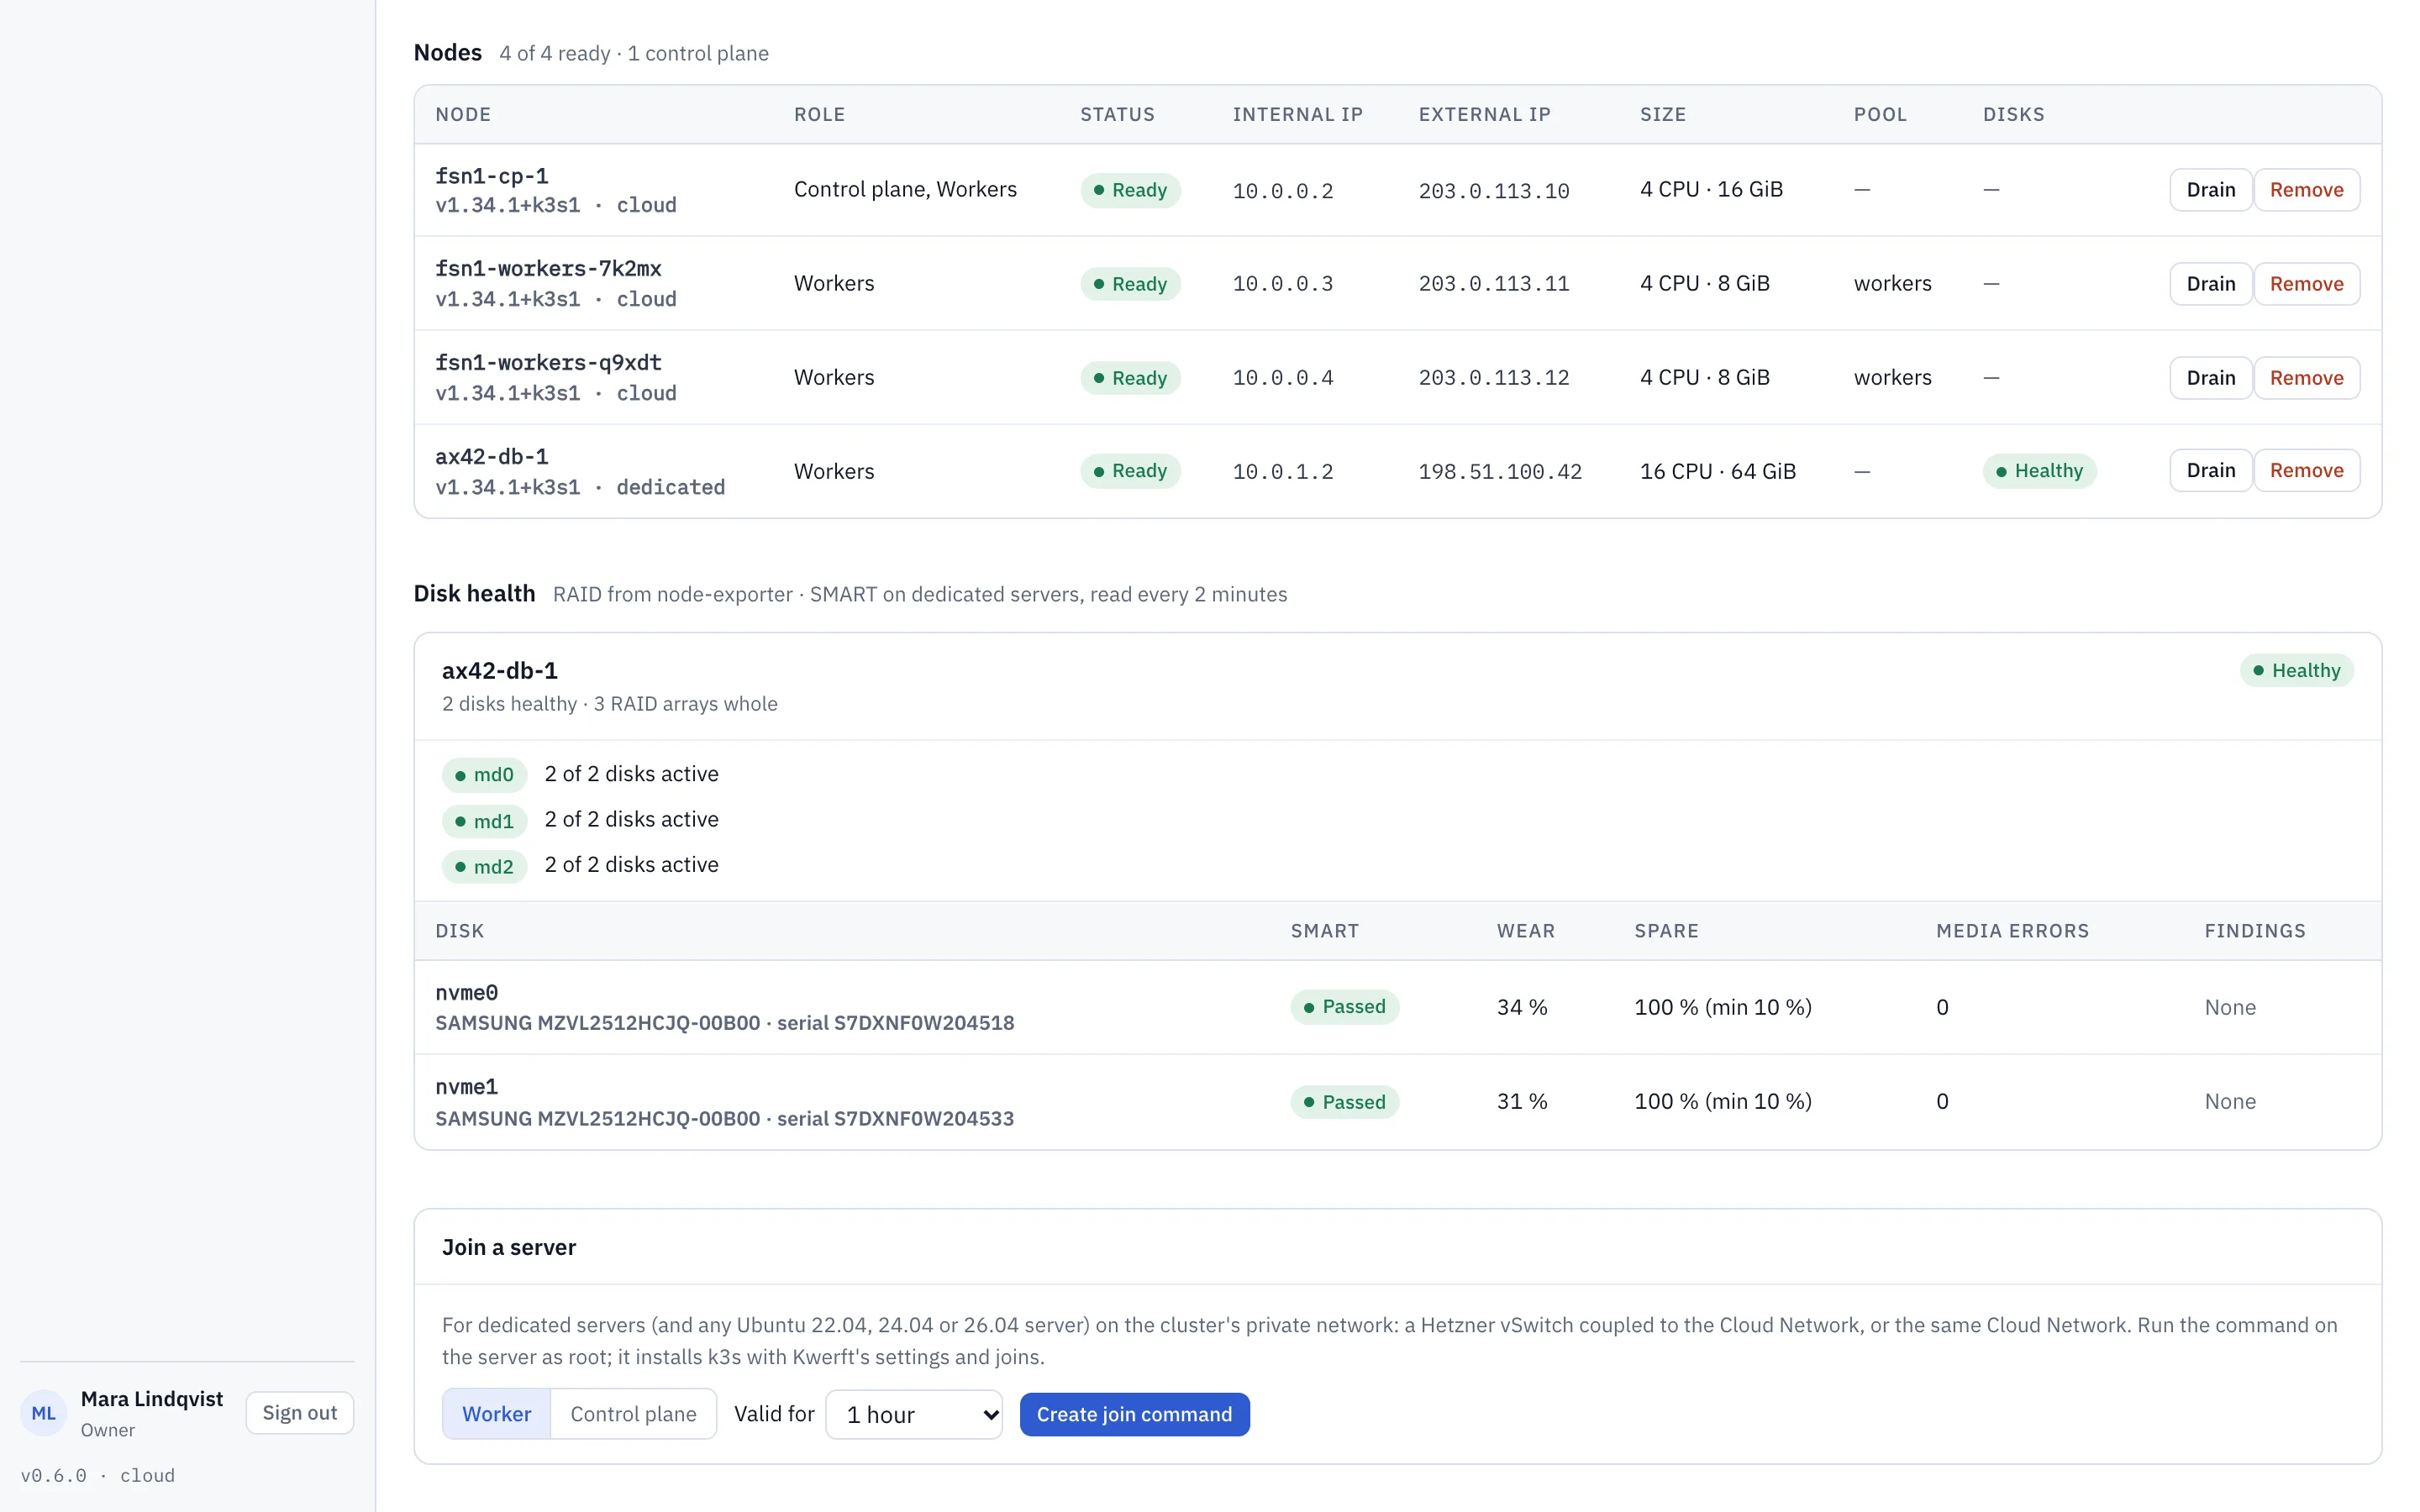The height and width of the screenshot is (1512, 2420).
Task: Open the Valid for duration dropdown
Action: pyautogui.click(x=914, y=1414)
